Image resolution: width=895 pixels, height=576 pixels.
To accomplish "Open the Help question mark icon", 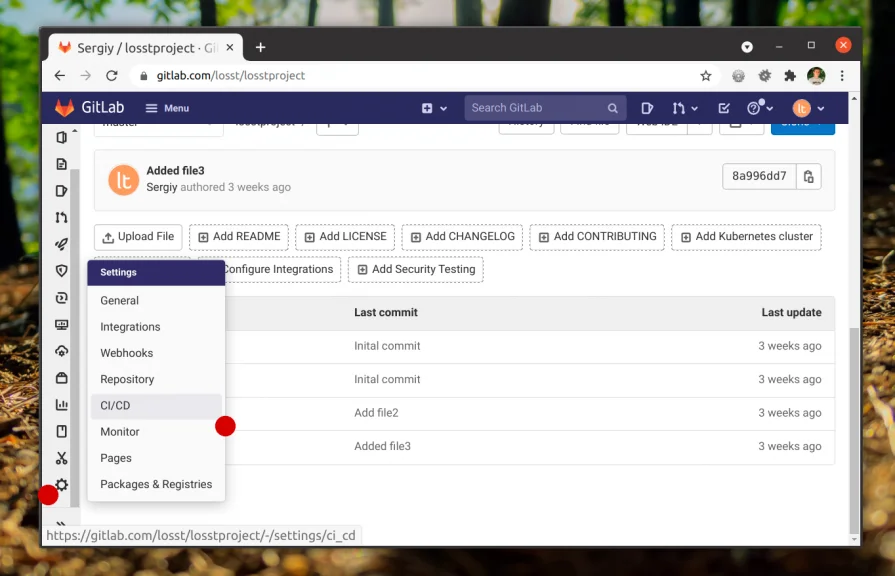I will click(x=752, y=107).
